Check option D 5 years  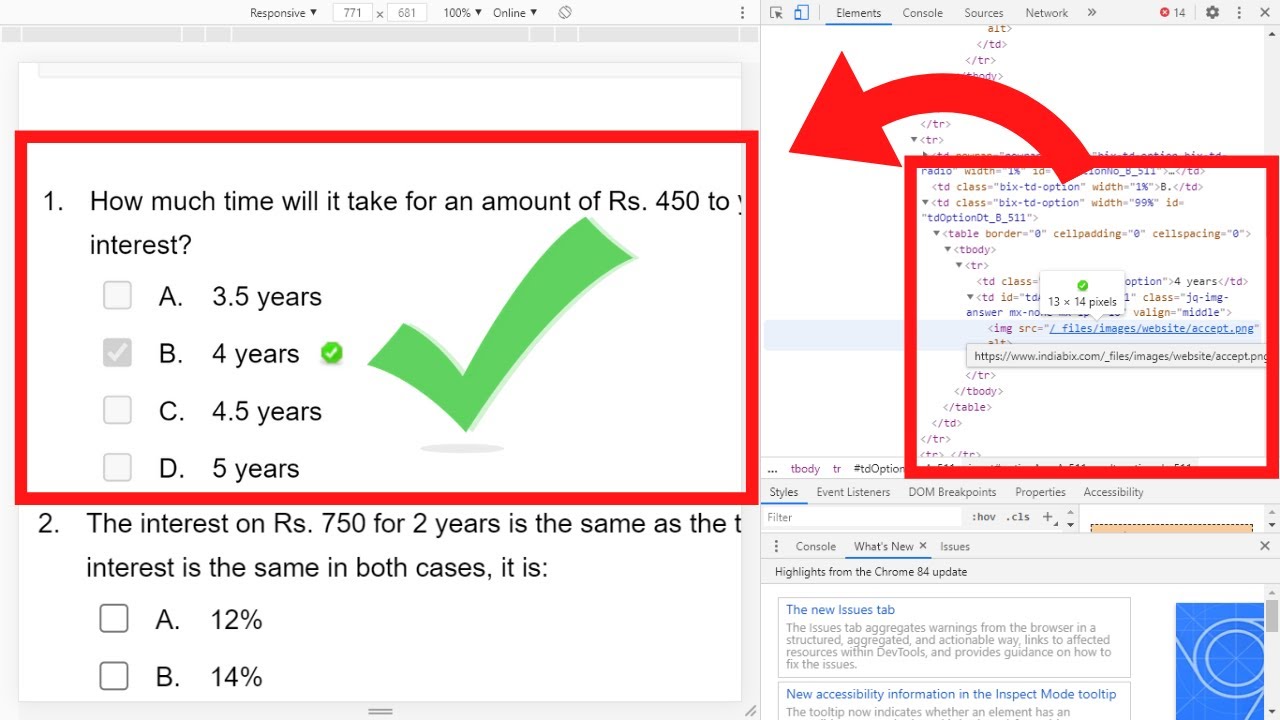[x=117, y=467]
